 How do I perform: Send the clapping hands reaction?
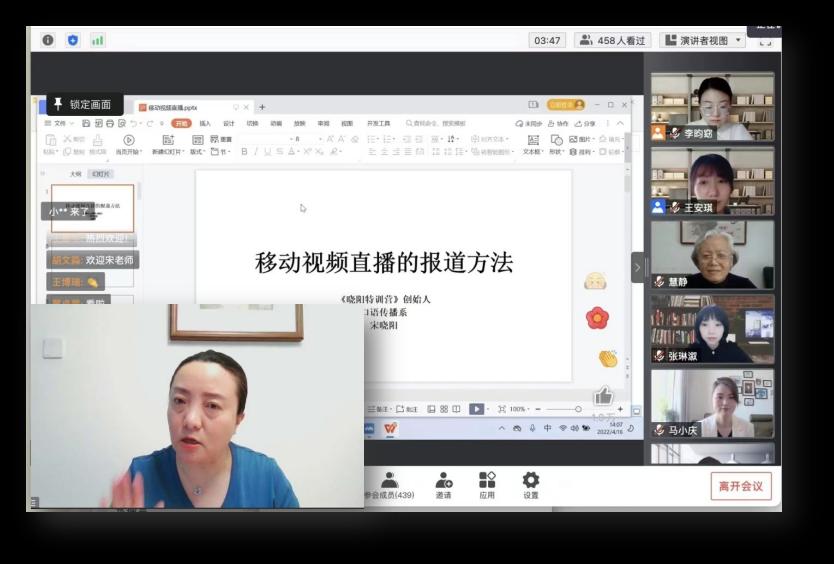coord(607,358)
